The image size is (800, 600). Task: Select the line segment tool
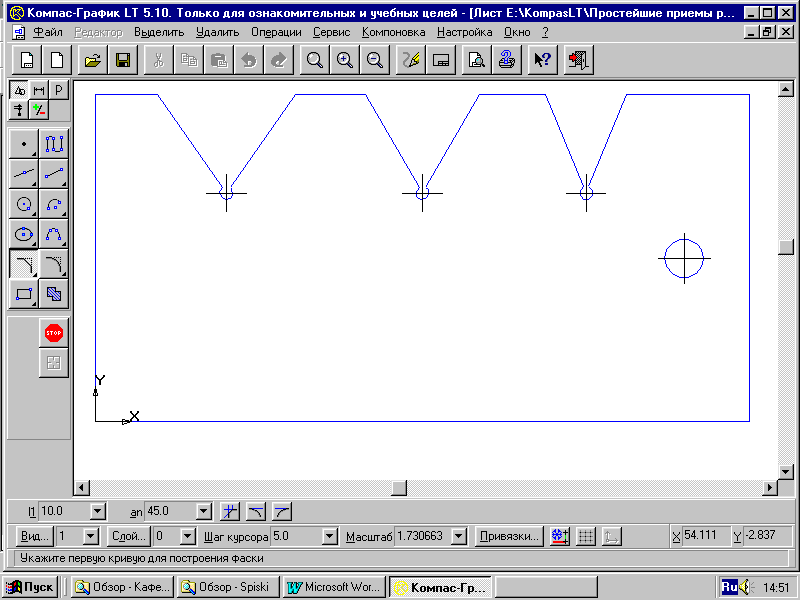[54, 174]
